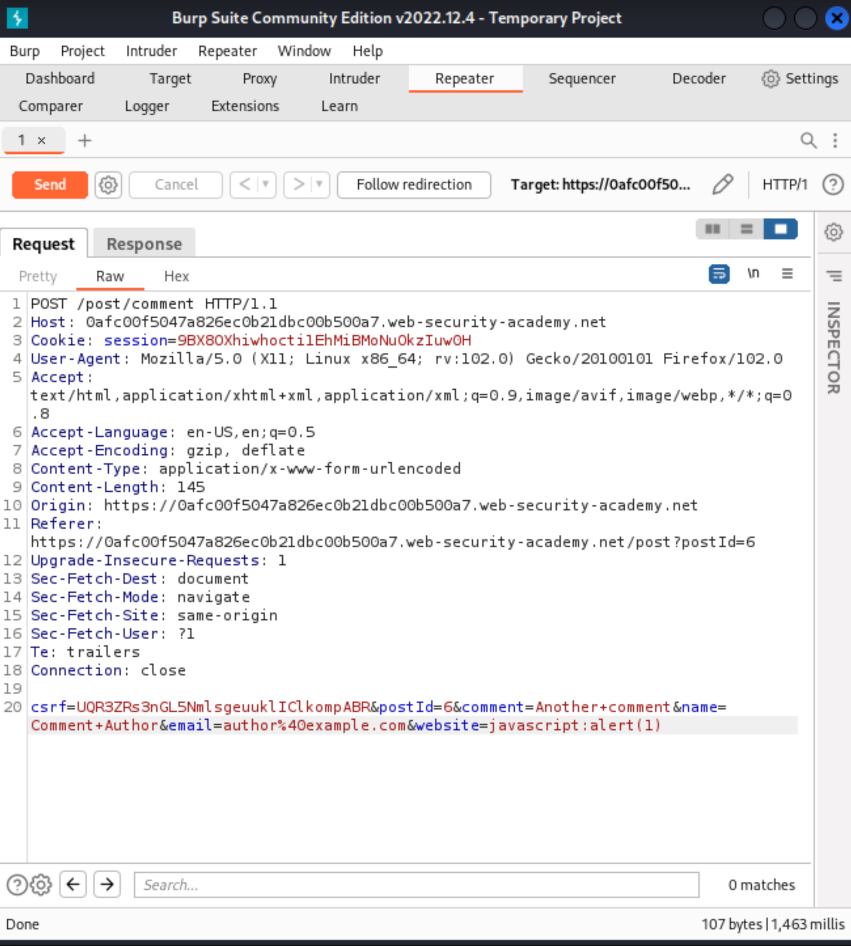Select Repeater request tab 1
The width and height of the screenshot is (851, 946).
pos(22,141)
